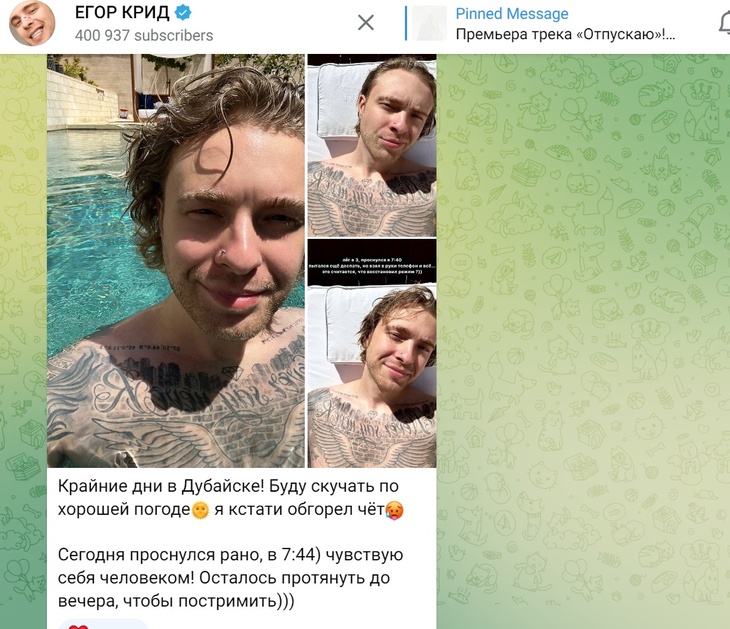Select the Pinned Message header label
This screenshot has height=629, width=730.
pyautogui.click(x=512, y=14)
